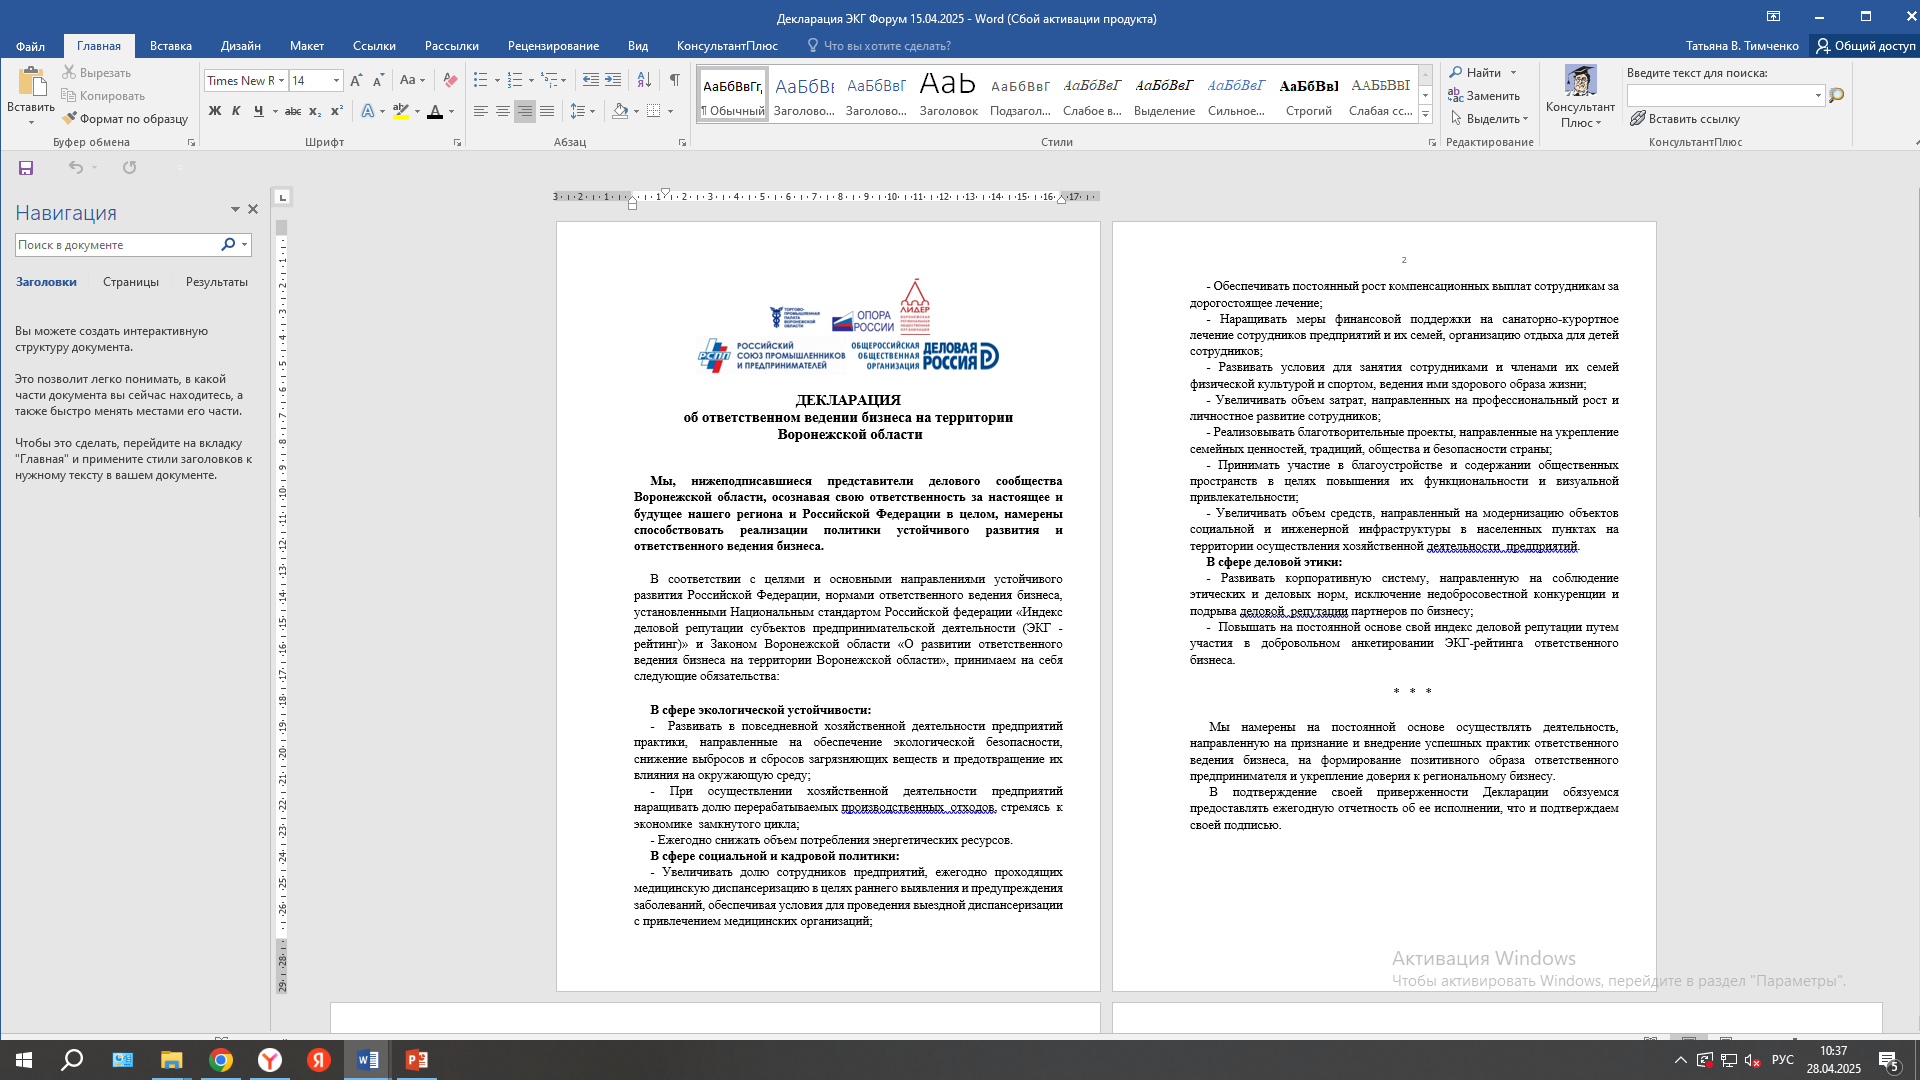Apply subscript formatting

(x=315, y=111)
